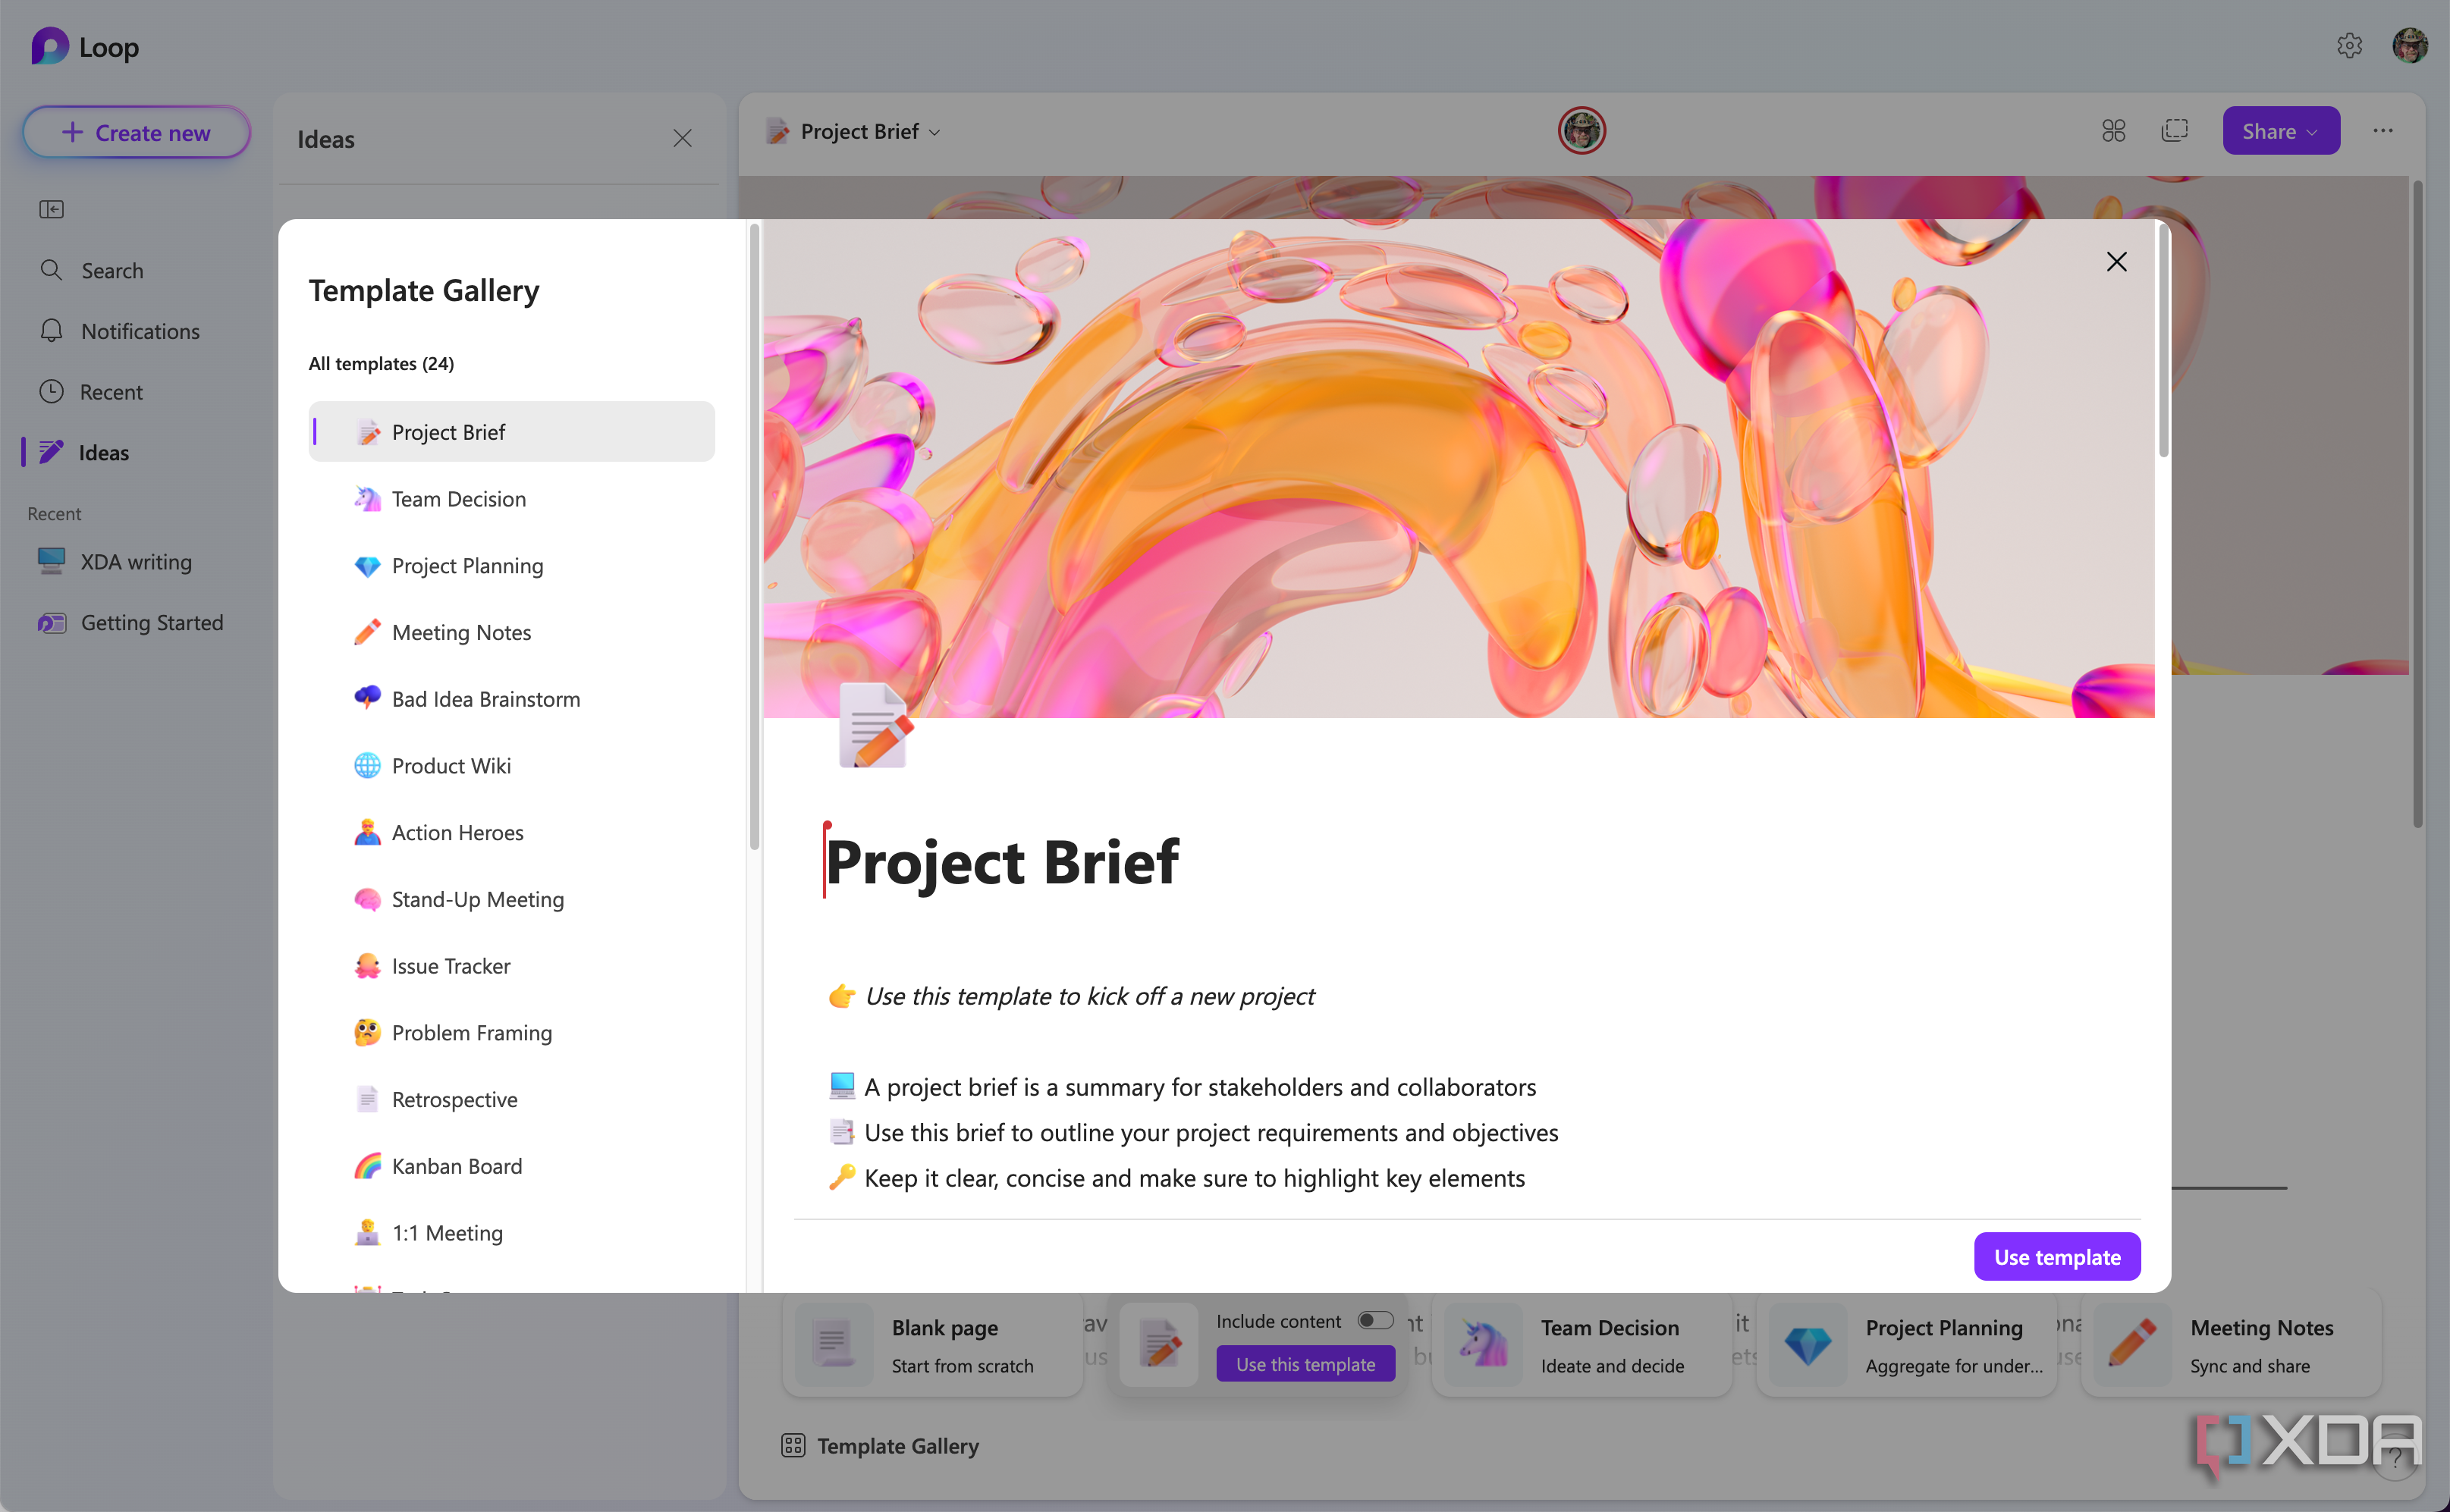Pick the Issue Tracker template
The image size is (2450, 1512).
(511, 965)
